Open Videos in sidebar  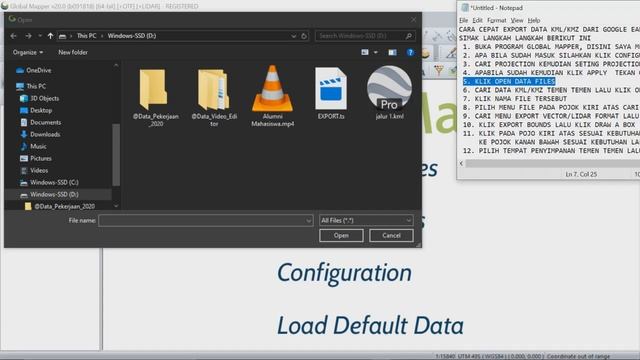point(34,170)
